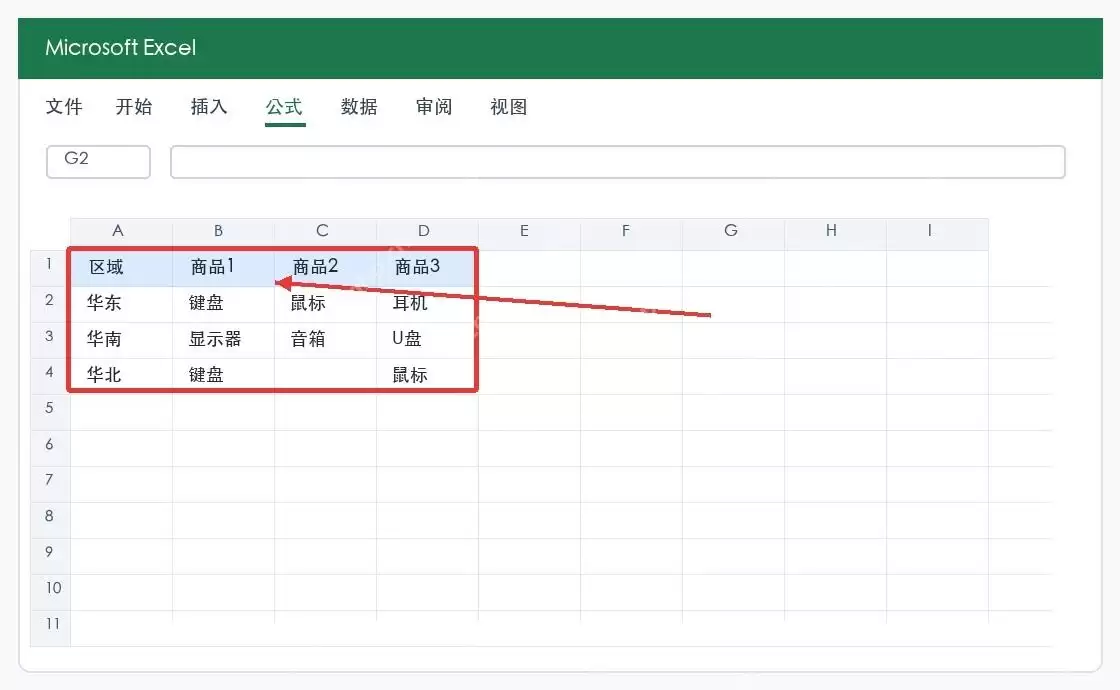Select row 3 header
The image size is (1120, 690).
pyautogui.click(x=50, y=340)
